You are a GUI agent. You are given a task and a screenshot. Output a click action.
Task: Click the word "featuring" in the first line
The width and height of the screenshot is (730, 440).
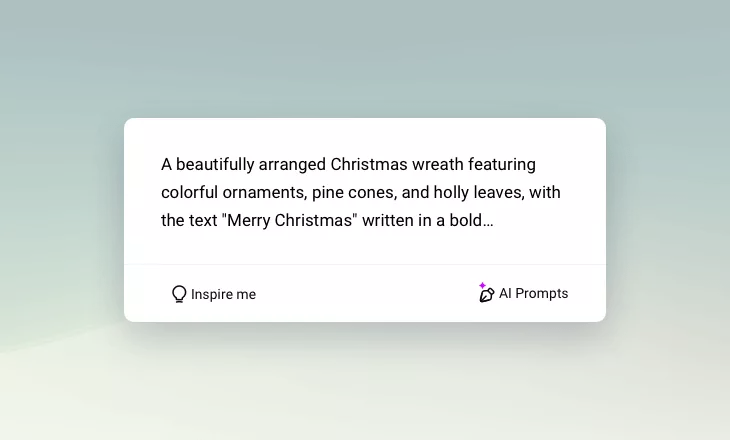502,165
